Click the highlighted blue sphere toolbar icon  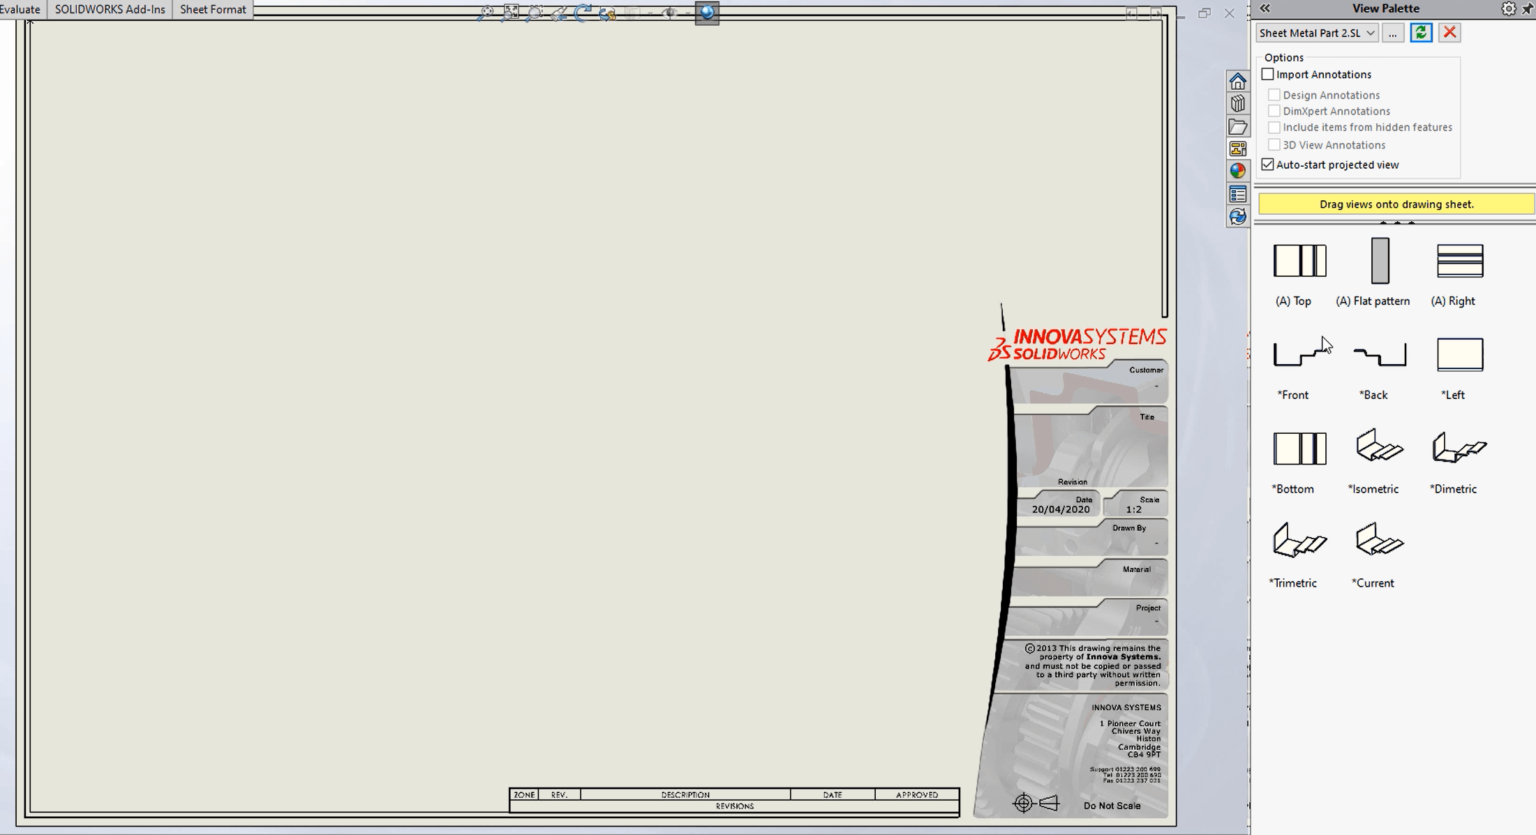707,13
